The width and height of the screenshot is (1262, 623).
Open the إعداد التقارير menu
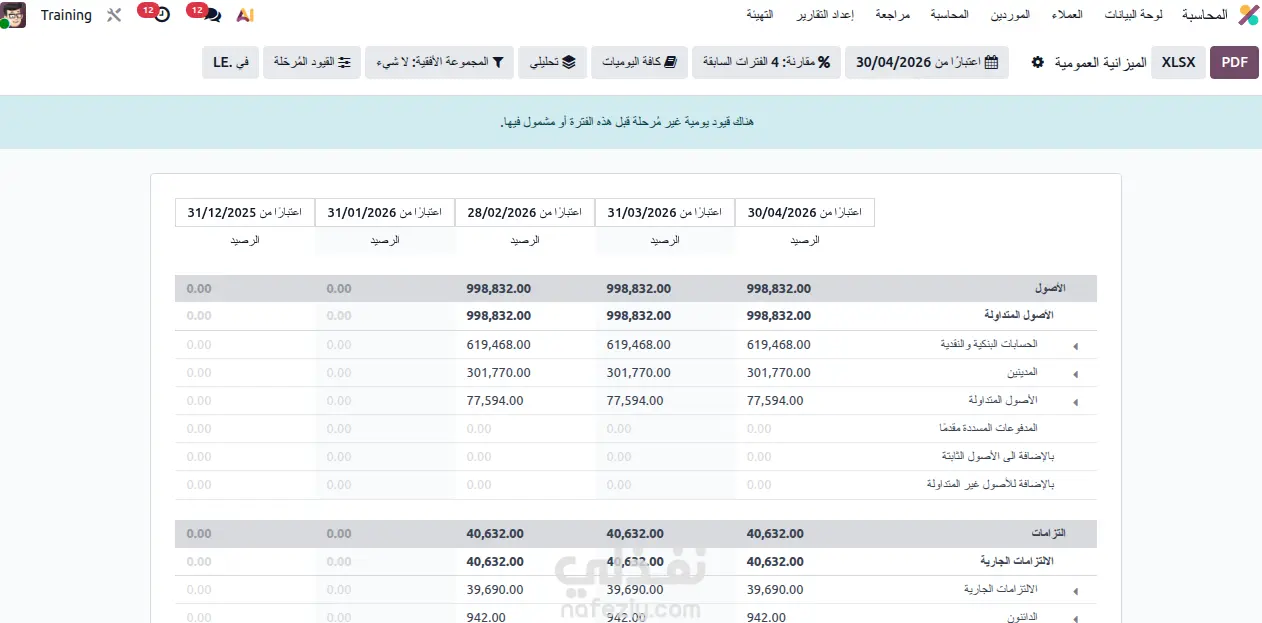825,15
